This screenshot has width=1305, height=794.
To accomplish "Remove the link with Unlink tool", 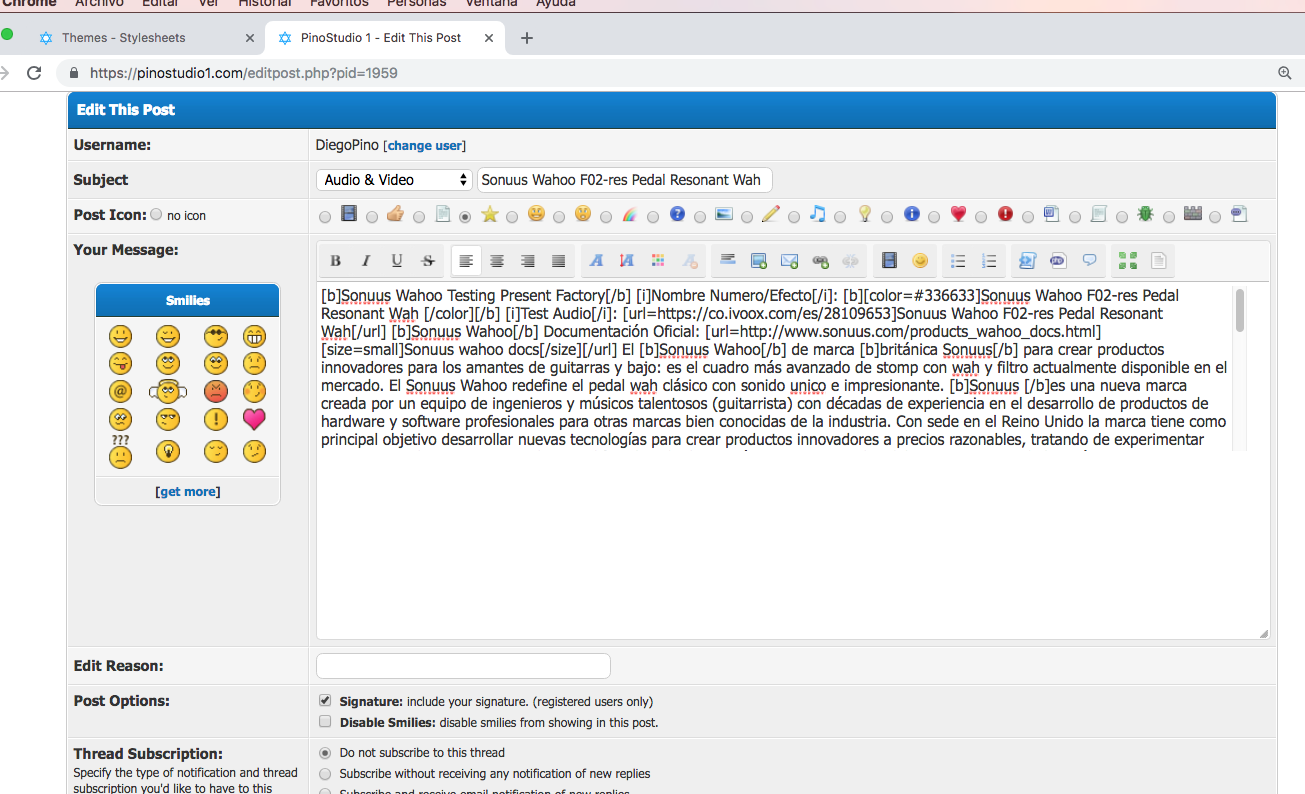I will (x=851, y=261).
